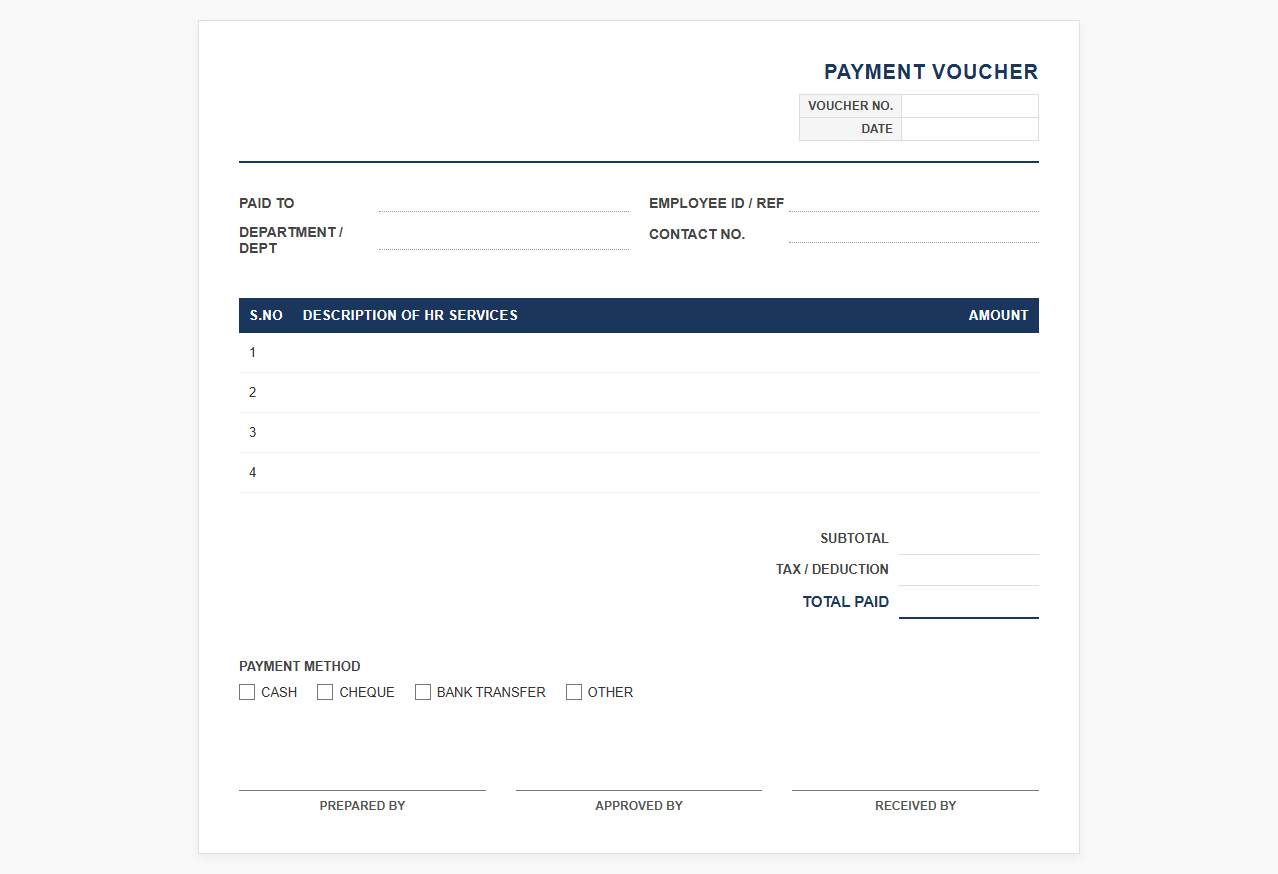Click the APPROVED BY signature line
The height and width of the screenshot is (874, 1278).
tap(639, 790)
